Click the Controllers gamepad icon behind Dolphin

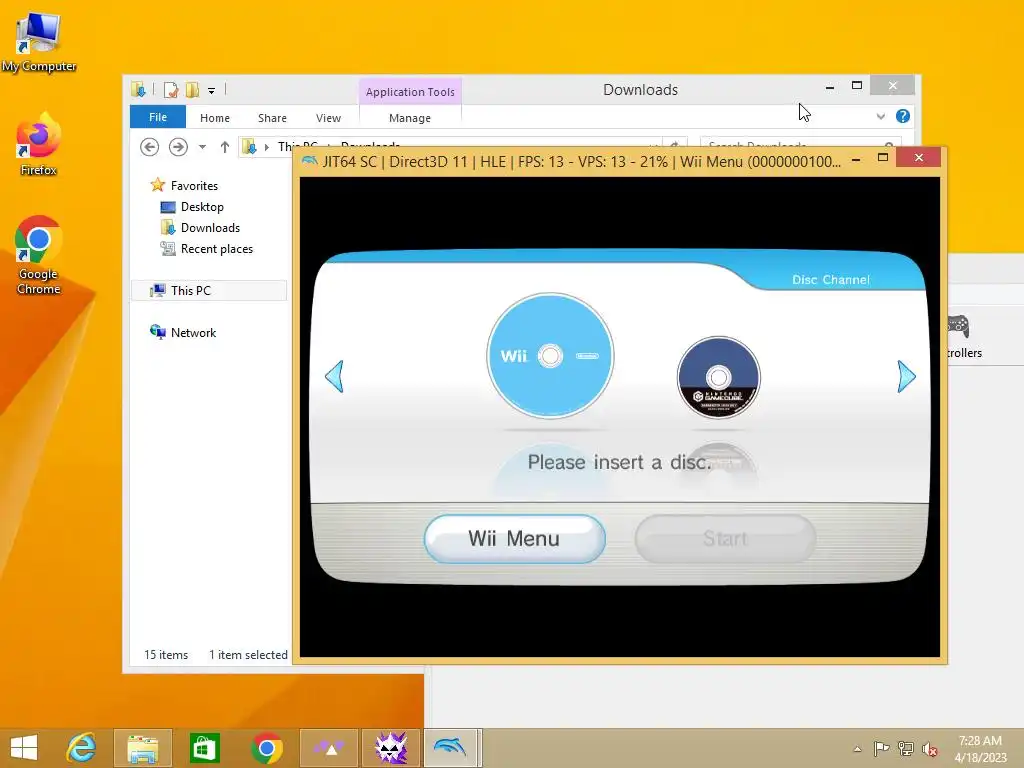957,325
